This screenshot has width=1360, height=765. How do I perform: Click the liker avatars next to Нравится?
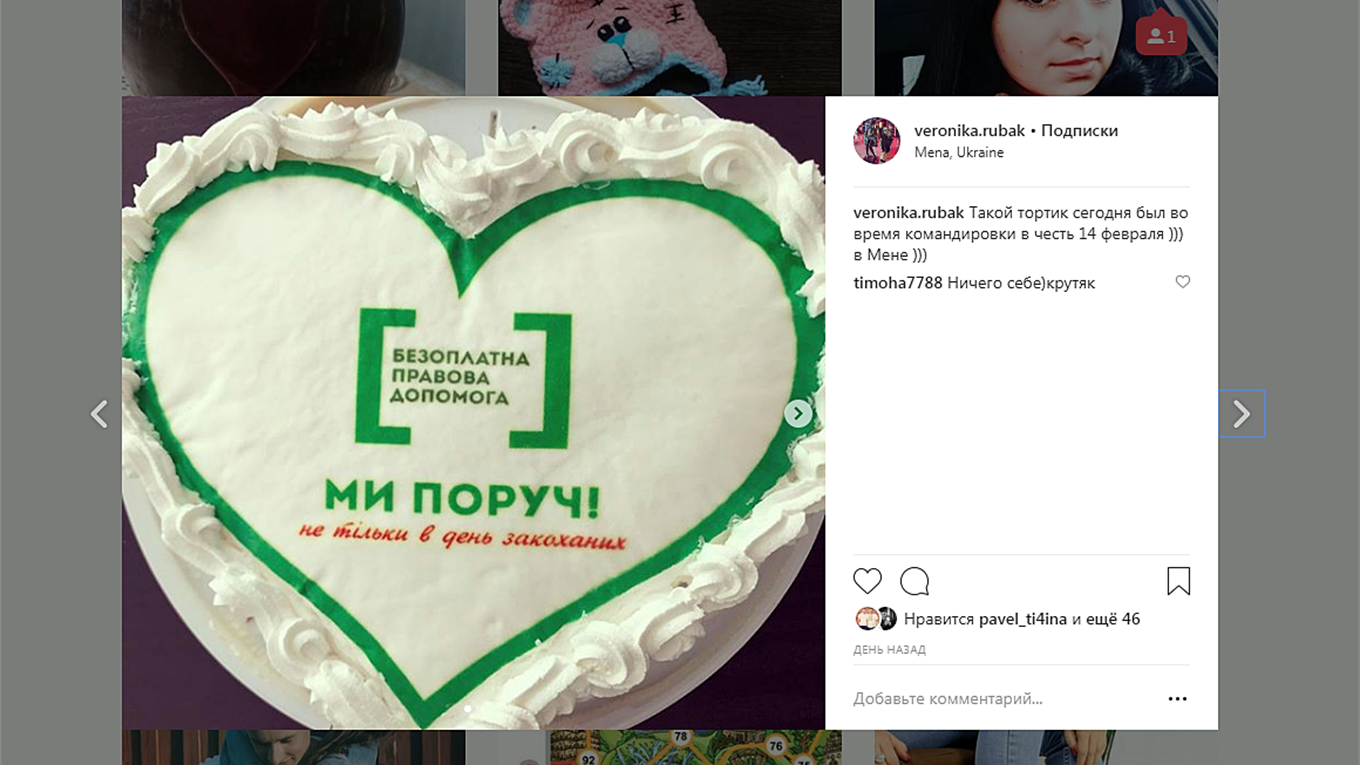click(x=876, y=619)
